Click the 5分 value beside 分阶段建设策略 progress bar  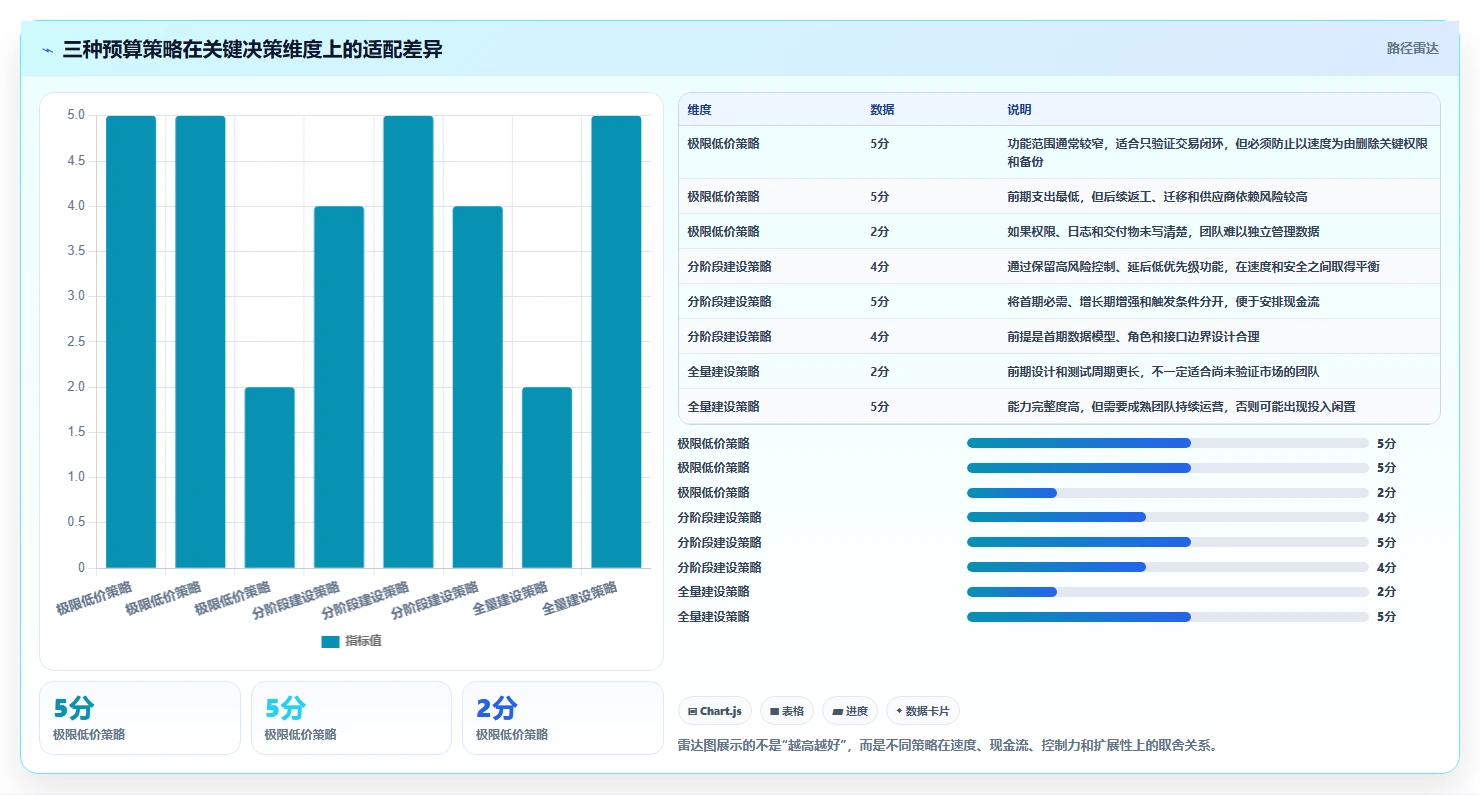[1386, 542]
